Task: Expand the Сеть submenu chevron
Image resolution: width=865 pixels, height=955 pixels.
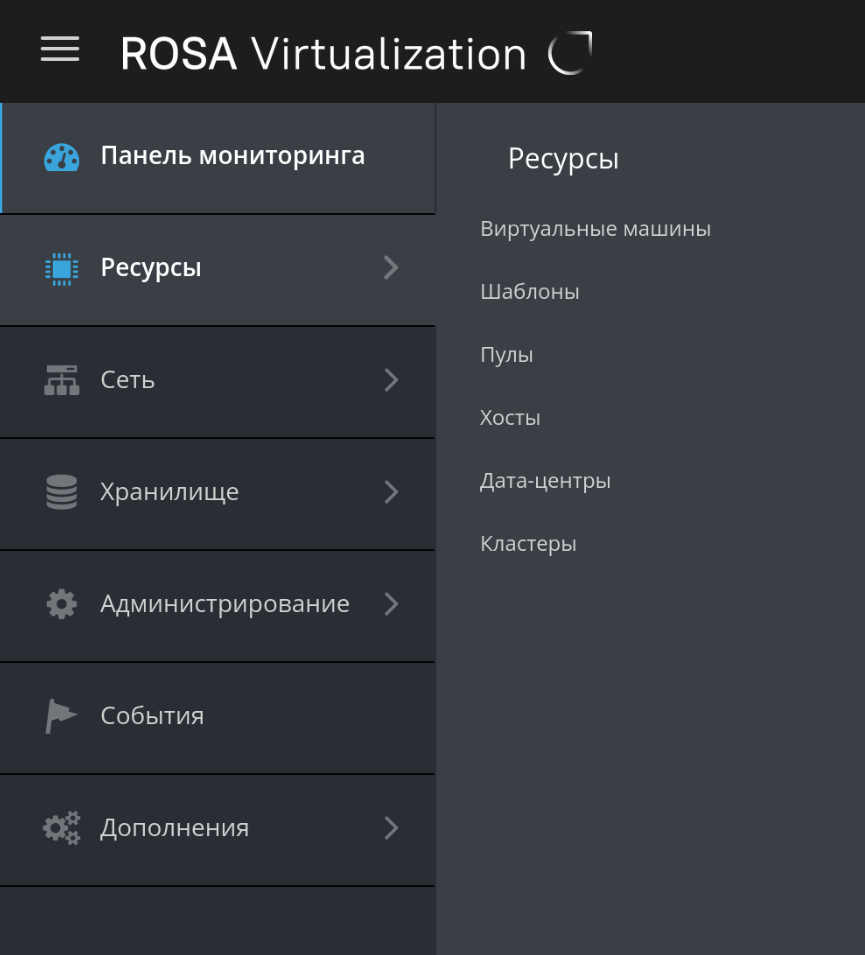Action: click(391, 380)
